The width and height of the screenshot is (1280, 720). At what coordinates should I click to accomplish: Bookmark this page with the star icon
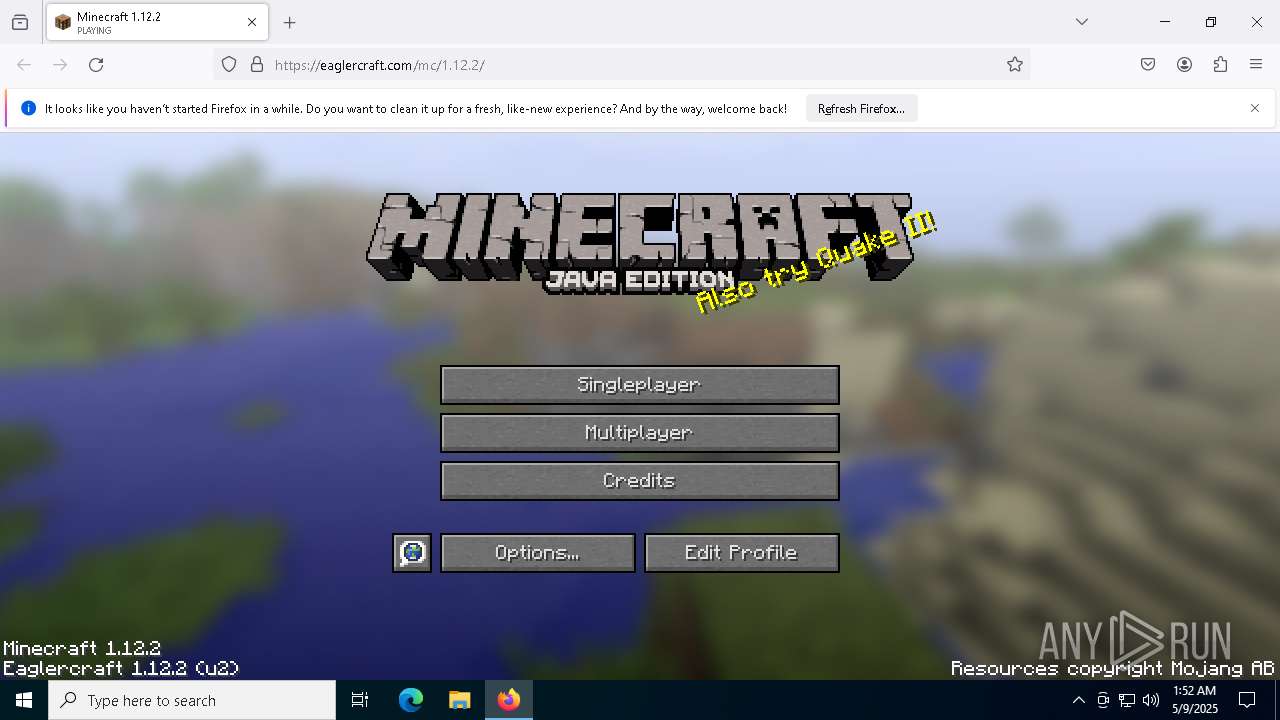1015,65
